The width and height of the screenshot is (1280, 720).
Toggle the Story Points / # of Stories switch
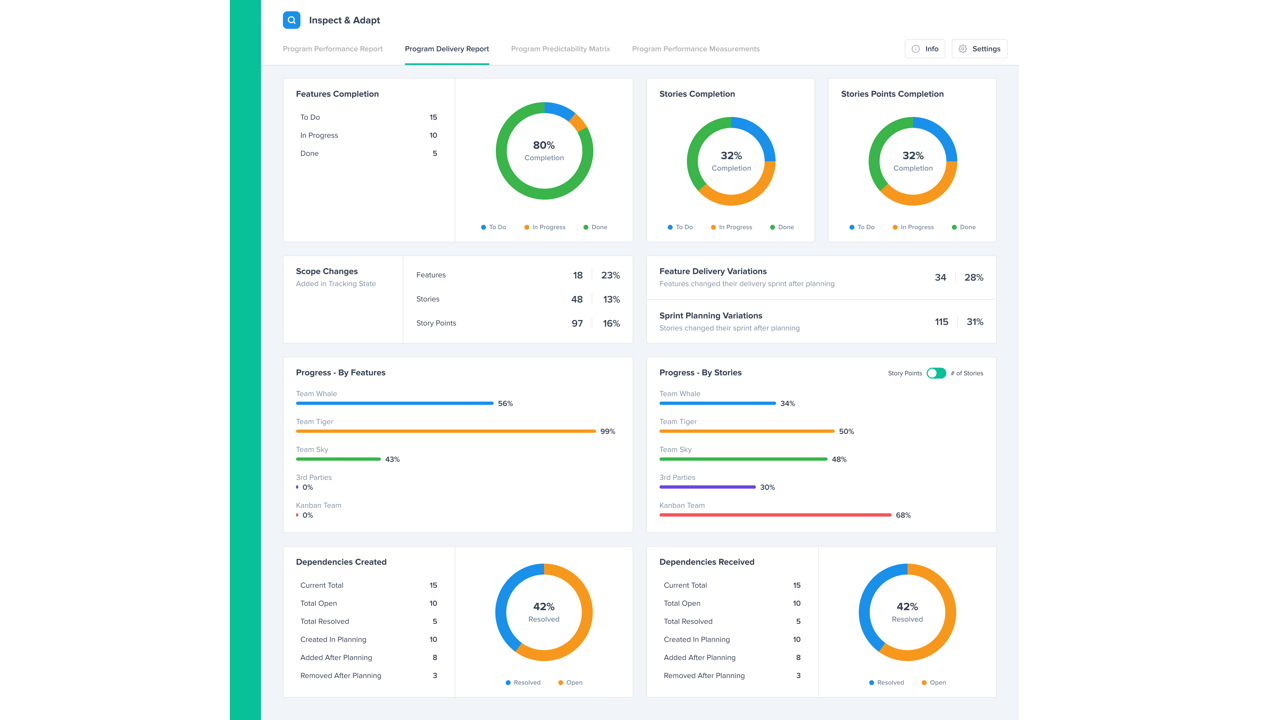coord(936,373)
